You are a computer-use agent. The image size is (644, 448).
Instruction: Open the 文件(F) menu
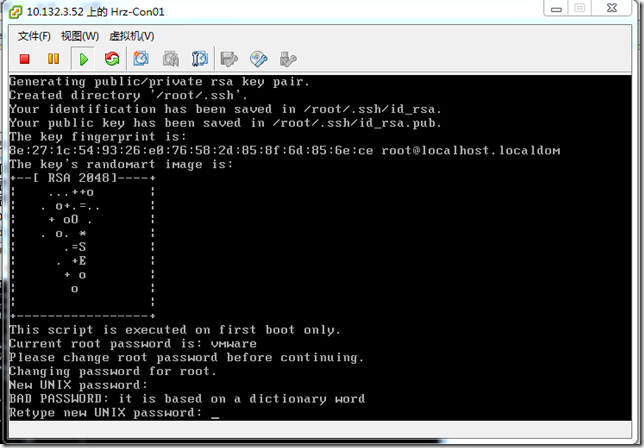coord(34,36)
